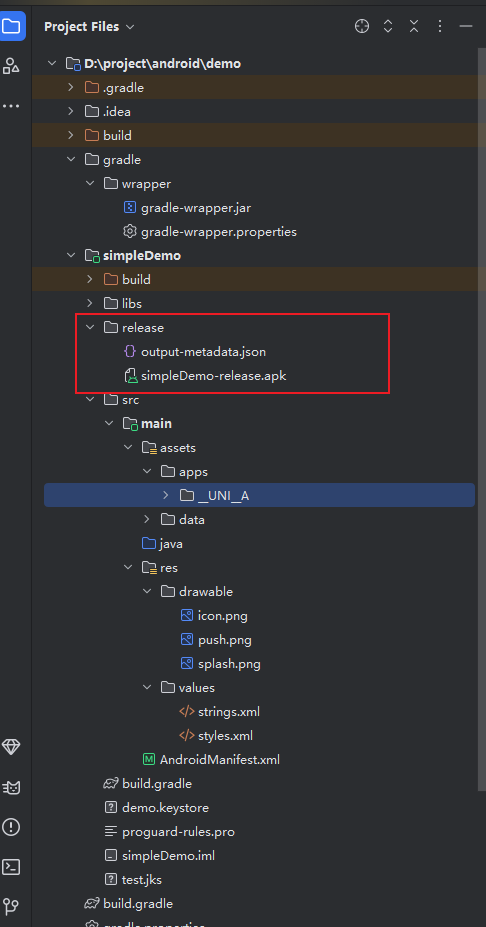The width and height of the screenshot is (486, 927).
Task: Collapse the assets folder chevron
Action: [x=128, y=448]
